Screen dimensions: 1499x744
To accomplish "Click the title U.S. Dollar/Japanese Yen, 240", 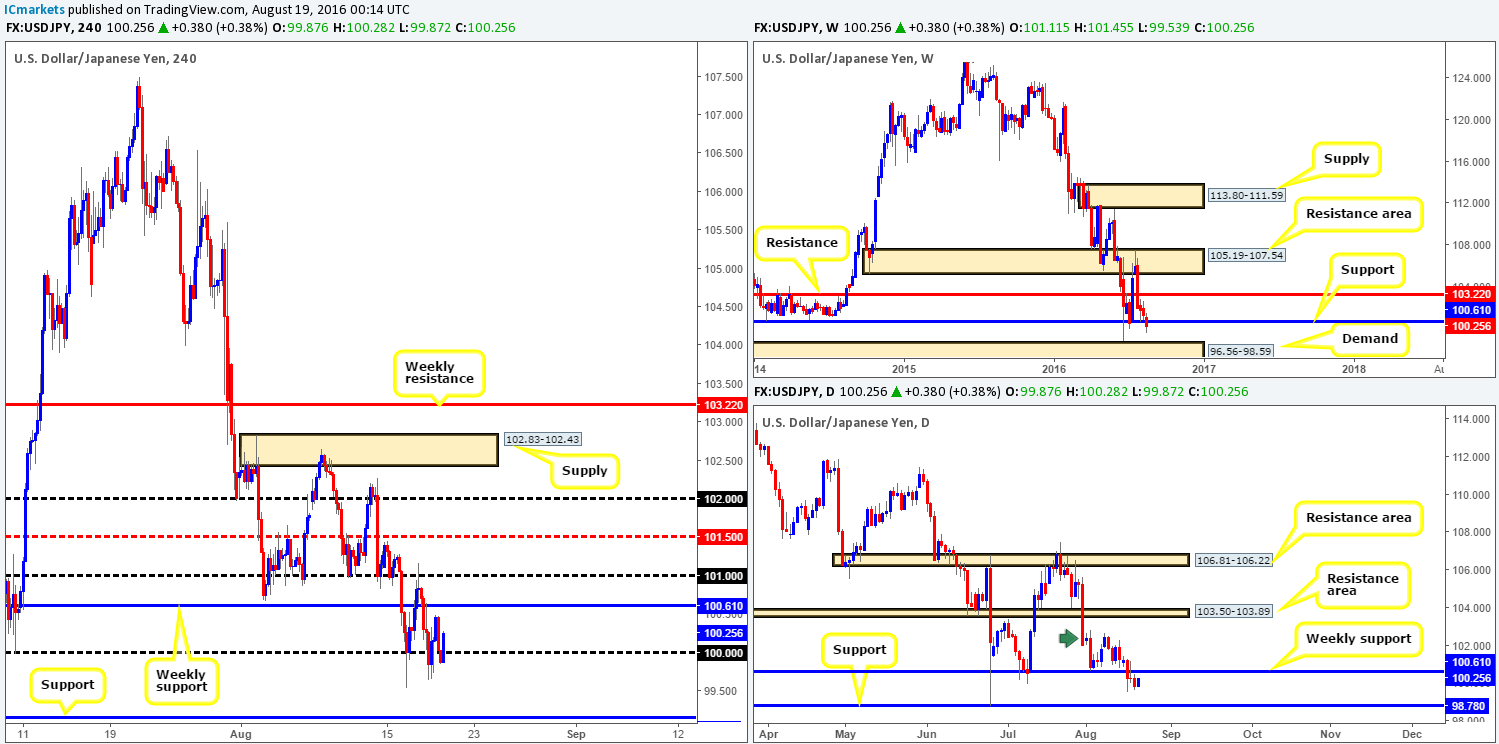I will click(x=105, y=58).
